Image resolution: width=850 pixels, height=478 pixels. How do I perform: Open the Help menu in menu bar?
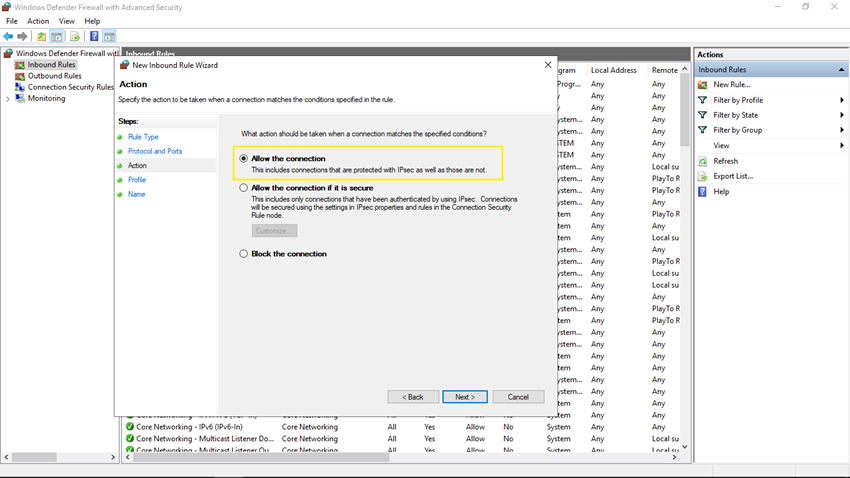click(x=92, y=21)
